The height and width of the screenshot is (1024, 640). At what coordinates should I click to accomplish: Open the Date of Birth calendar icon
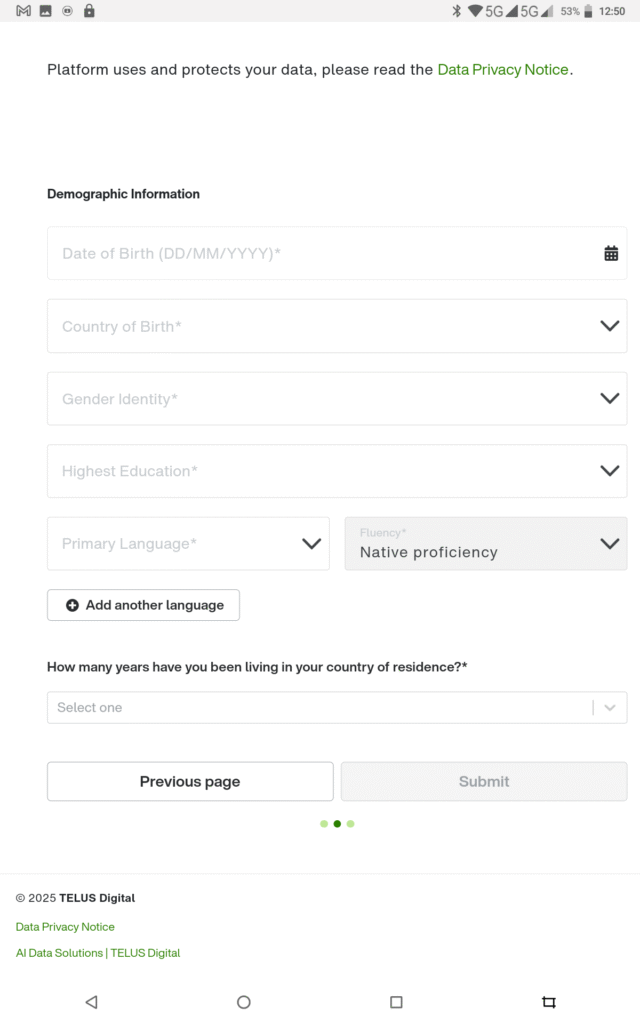pos(611,254)
